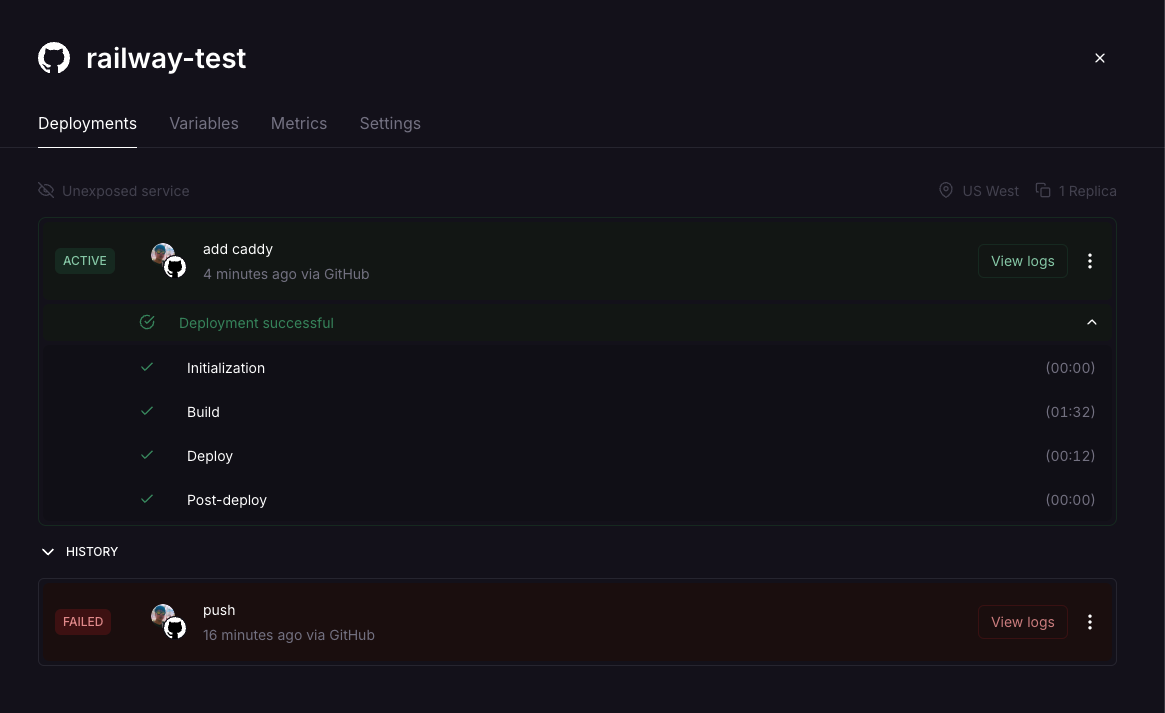The width and height of the screenshot is (1165, 713).
Task: Open three-dot menu for failed push deployment
Action: [1089, 622]
